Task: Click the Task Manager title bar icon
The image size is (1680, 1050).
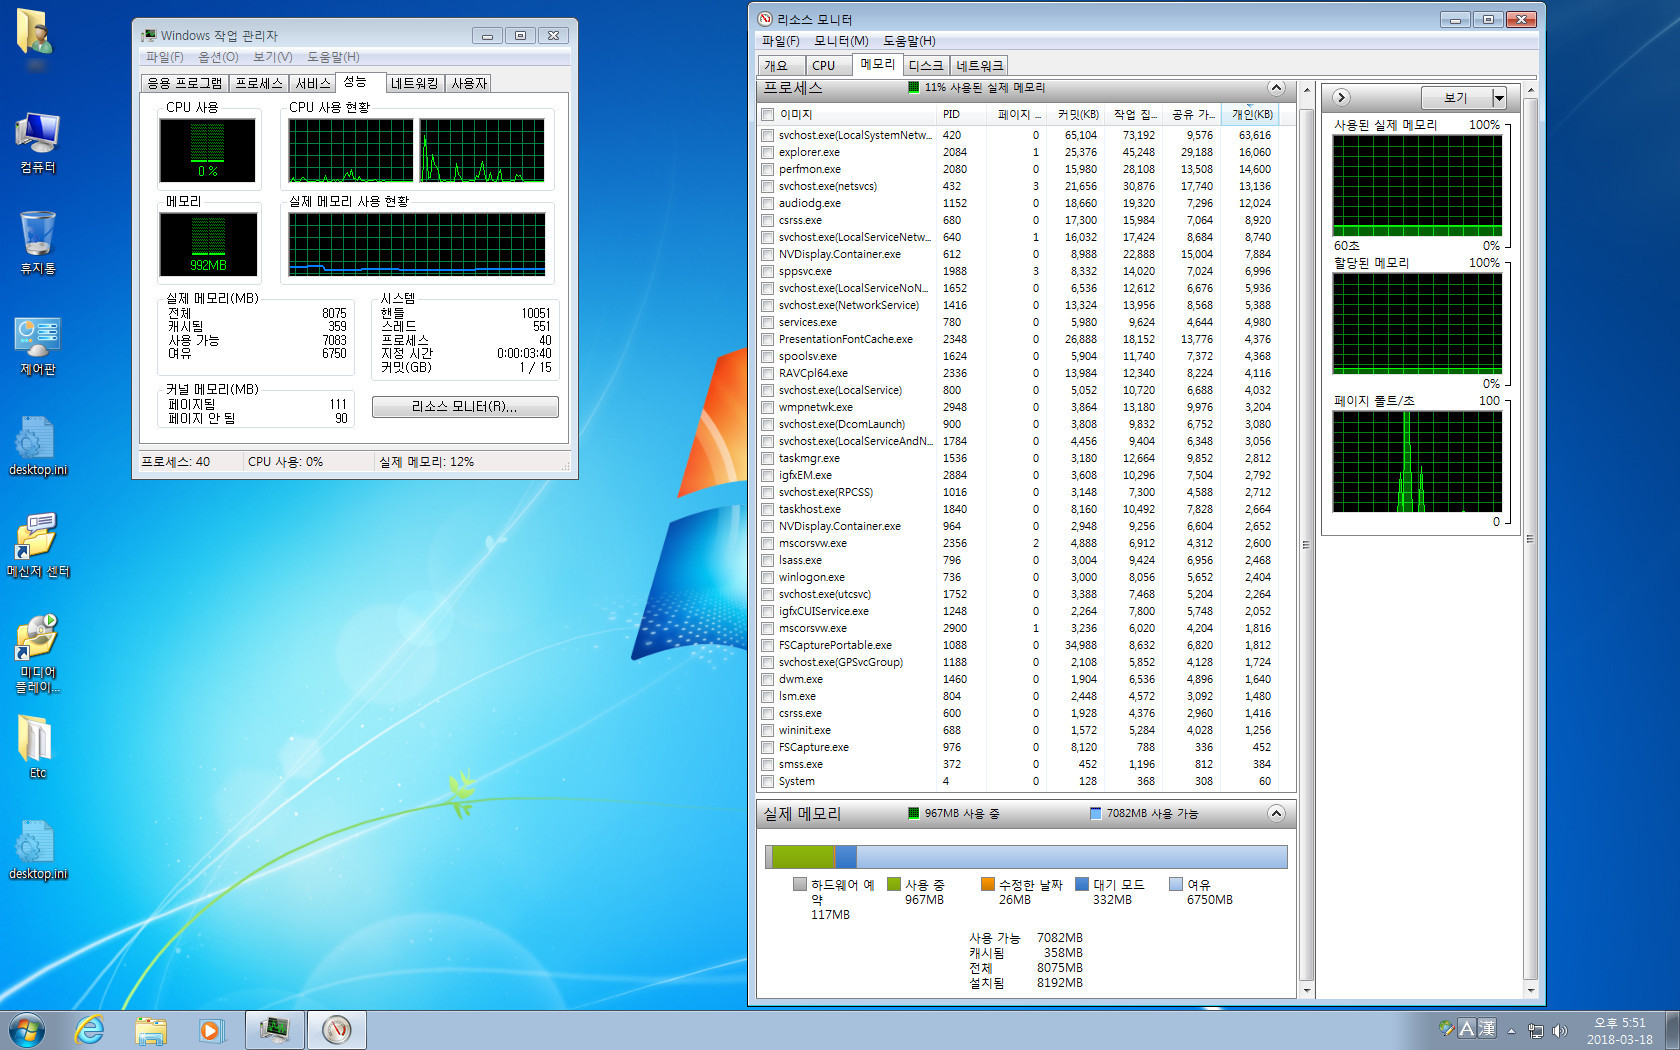Action: tap(149, 35)
